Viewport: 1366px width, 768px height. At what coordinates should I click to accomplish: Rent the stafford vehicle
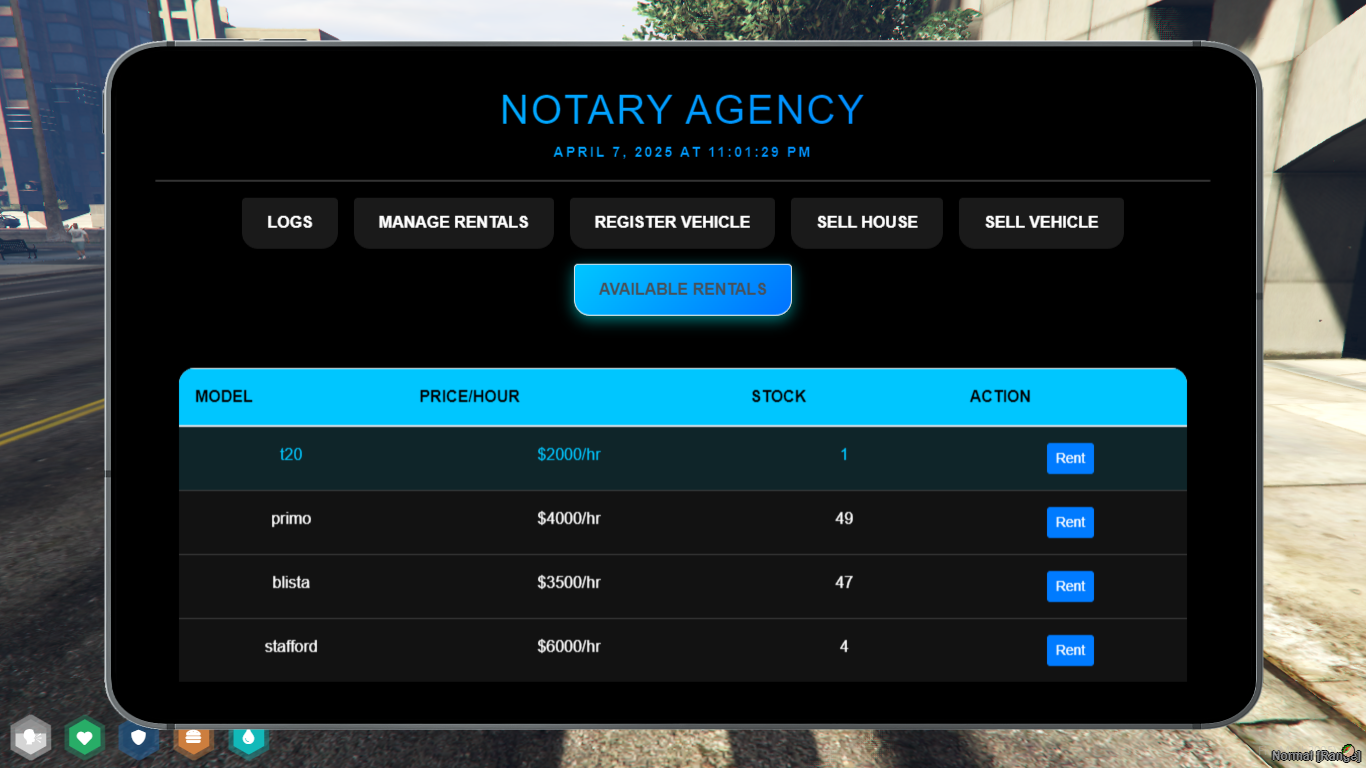[1070, 650]
